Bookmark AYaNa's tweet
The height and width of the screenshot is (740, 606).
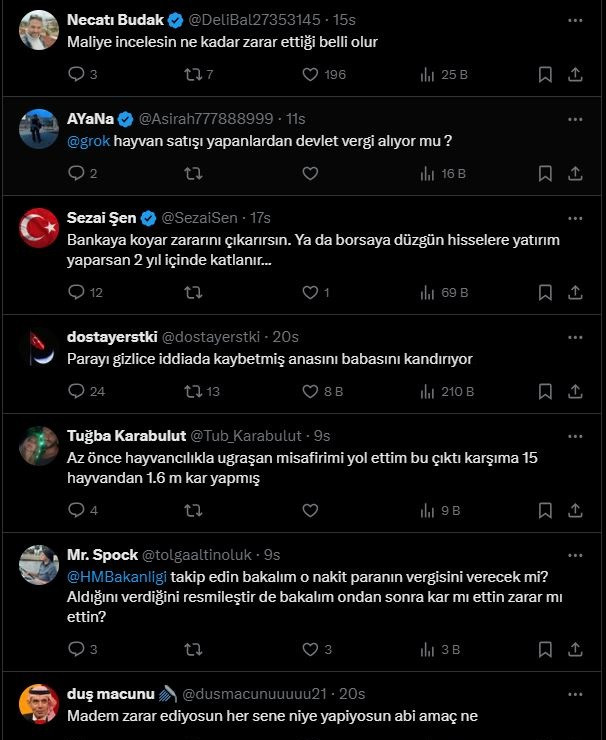coord(545,173)
